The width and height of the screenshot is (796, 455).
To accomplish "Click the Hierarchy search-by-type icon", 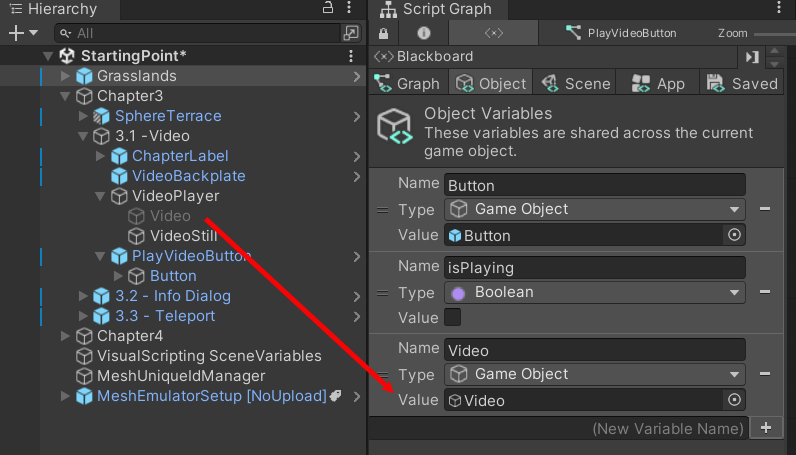I will click(x=351, y=34).
